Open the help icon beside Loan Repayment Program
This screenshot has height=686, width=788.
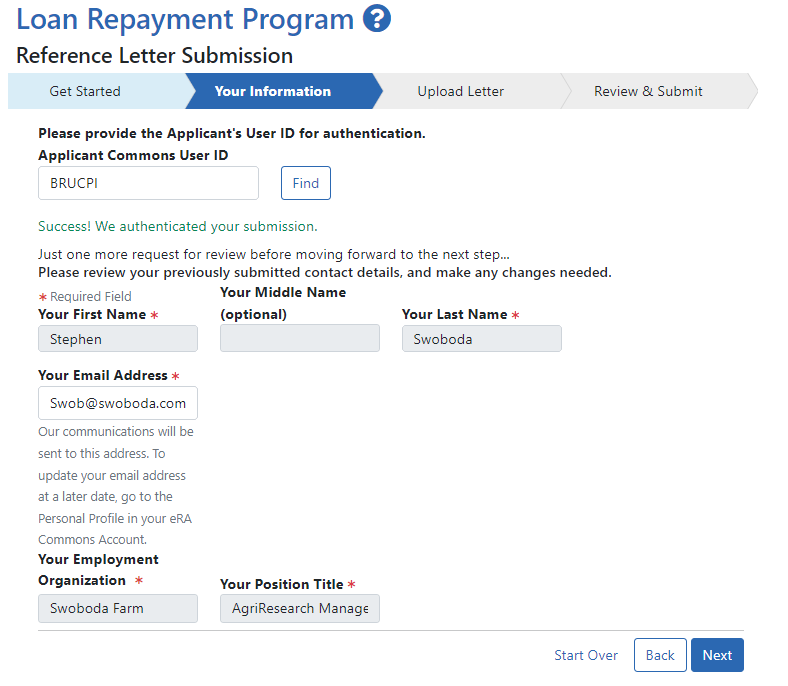[376, 19]
